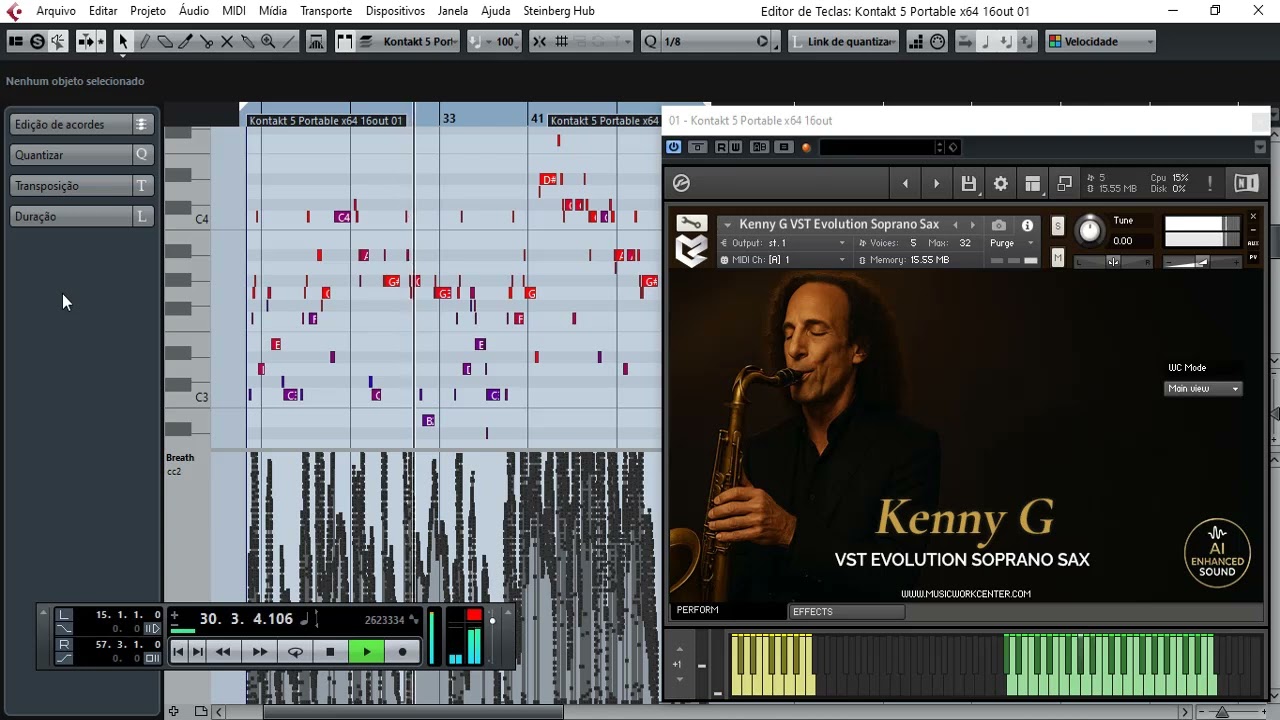Screen dimensions: 1280x720
Task: Toggle Solo Editor button
Action: click(x=37, y=41)
